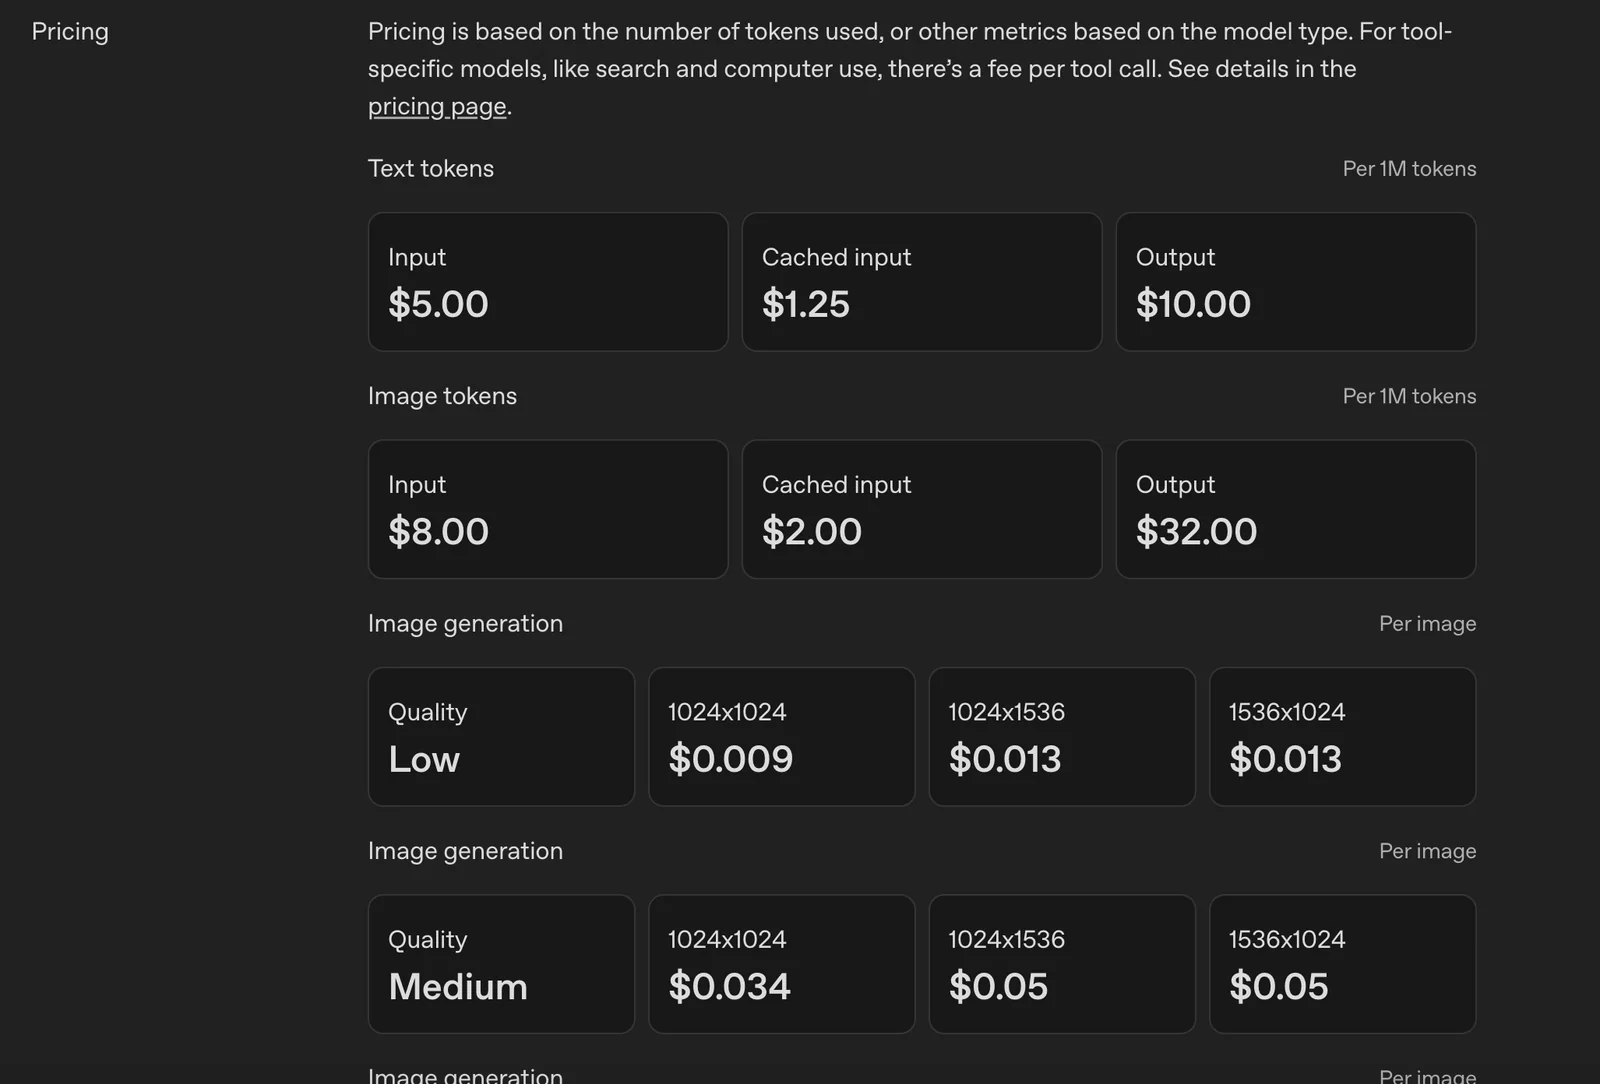Select the $10.00 text Output card
This screenshot has height=1084, width=1600.
click(x=1295, y=282)
